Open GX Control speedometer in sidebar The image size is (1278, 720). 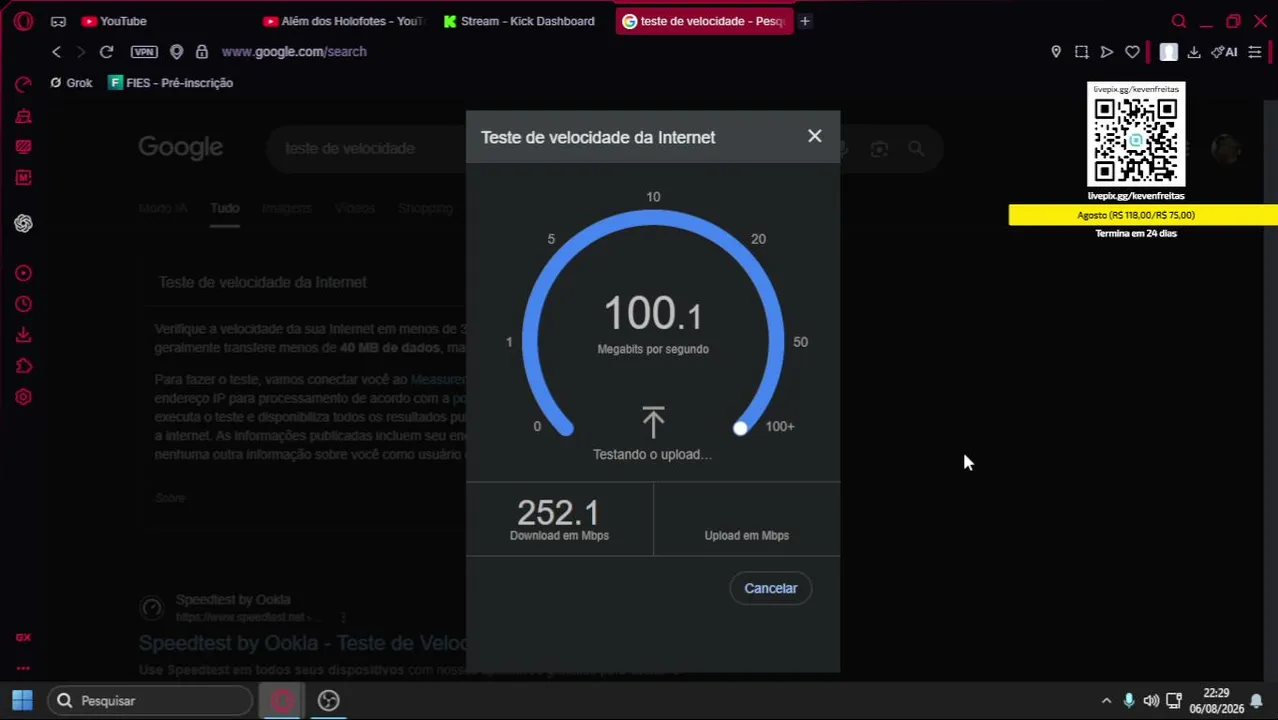point(23,85)
